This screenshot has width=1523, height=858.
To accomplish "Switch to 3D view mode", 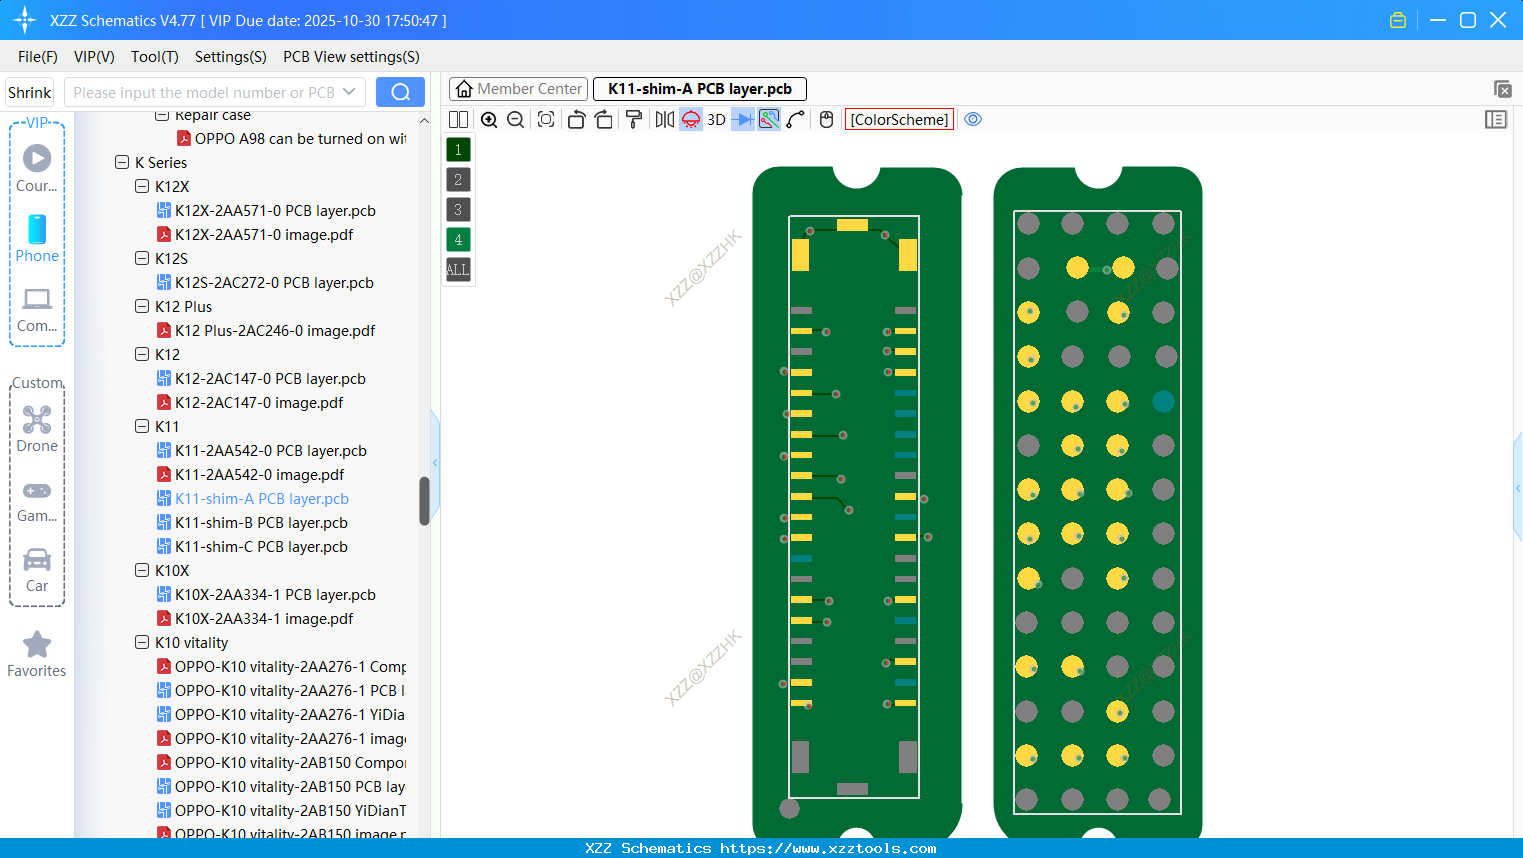I will (716, 119).
